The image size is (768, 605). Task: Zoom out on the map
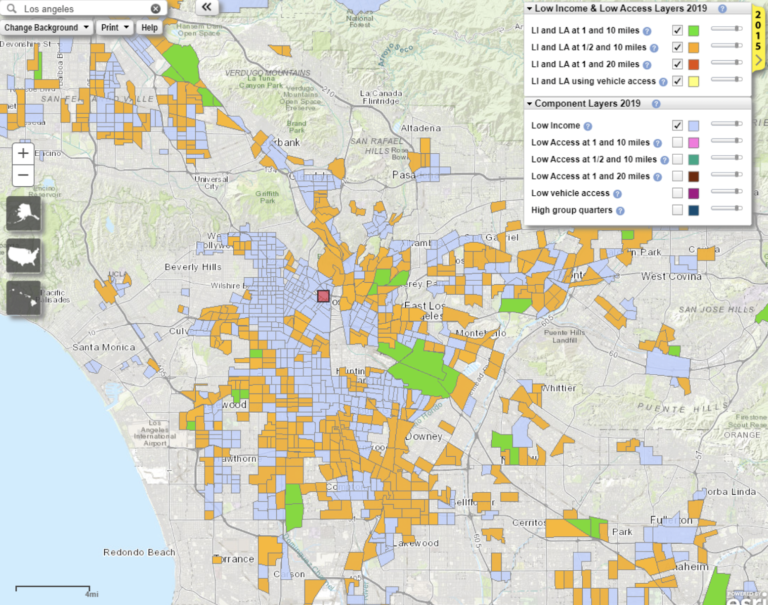click(23, 175)
